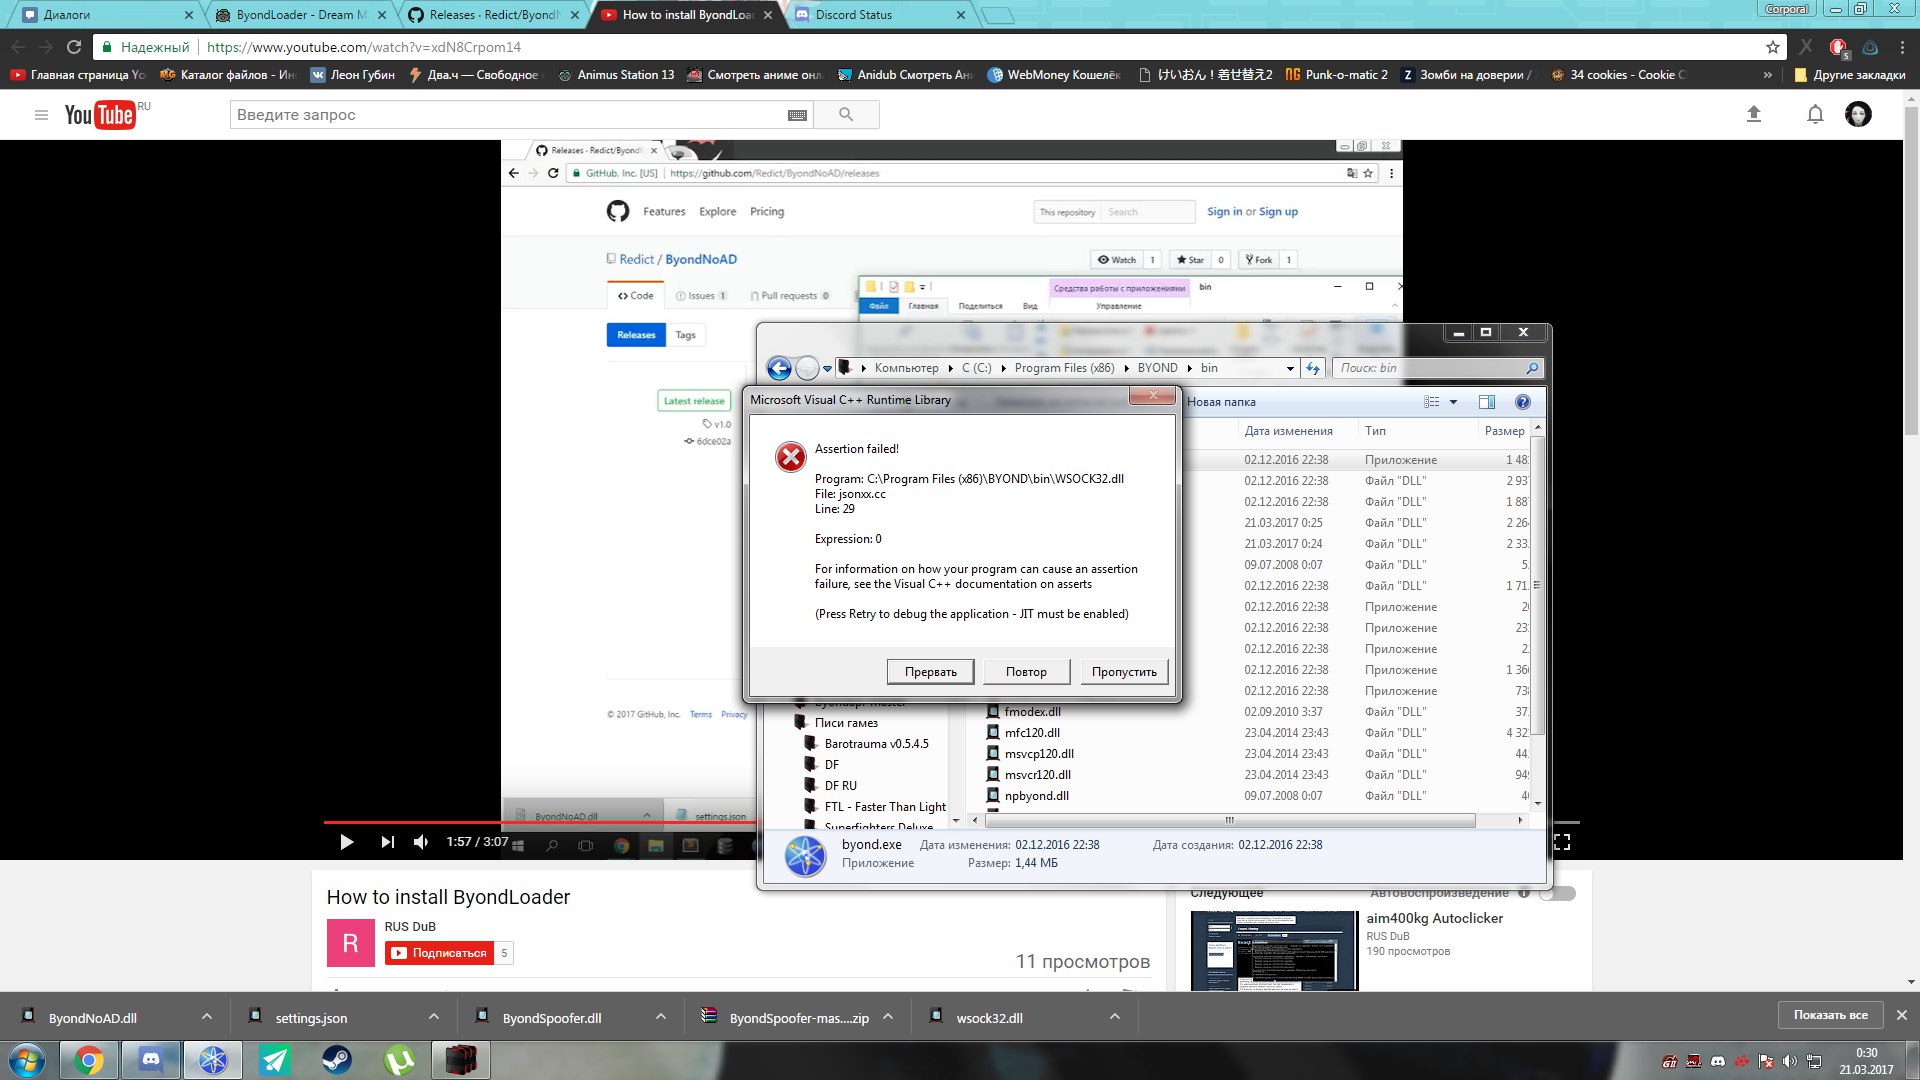Select FTL - Faster Than Light folder

885,807
